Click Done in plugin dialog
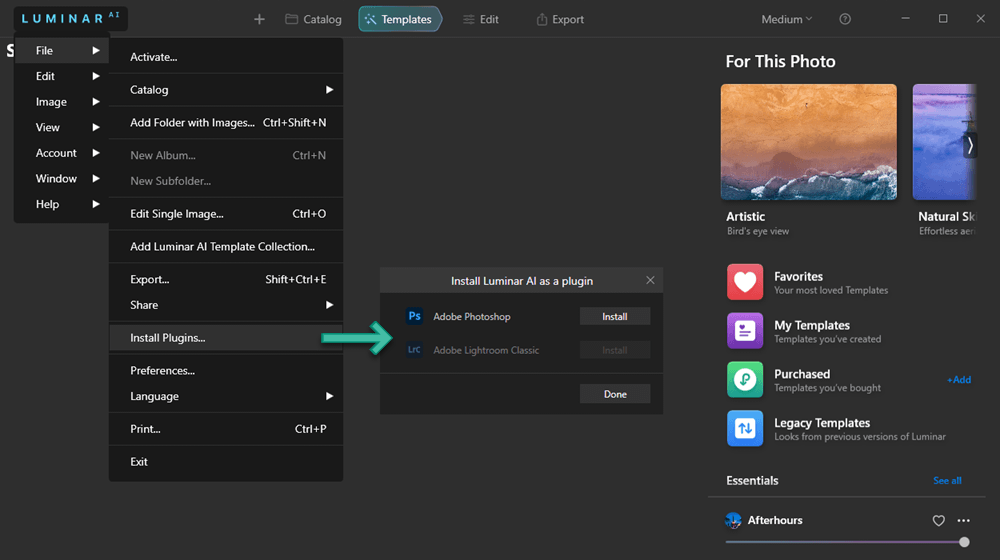This screenshot has width=1000, height=560. tap(615, 394)
